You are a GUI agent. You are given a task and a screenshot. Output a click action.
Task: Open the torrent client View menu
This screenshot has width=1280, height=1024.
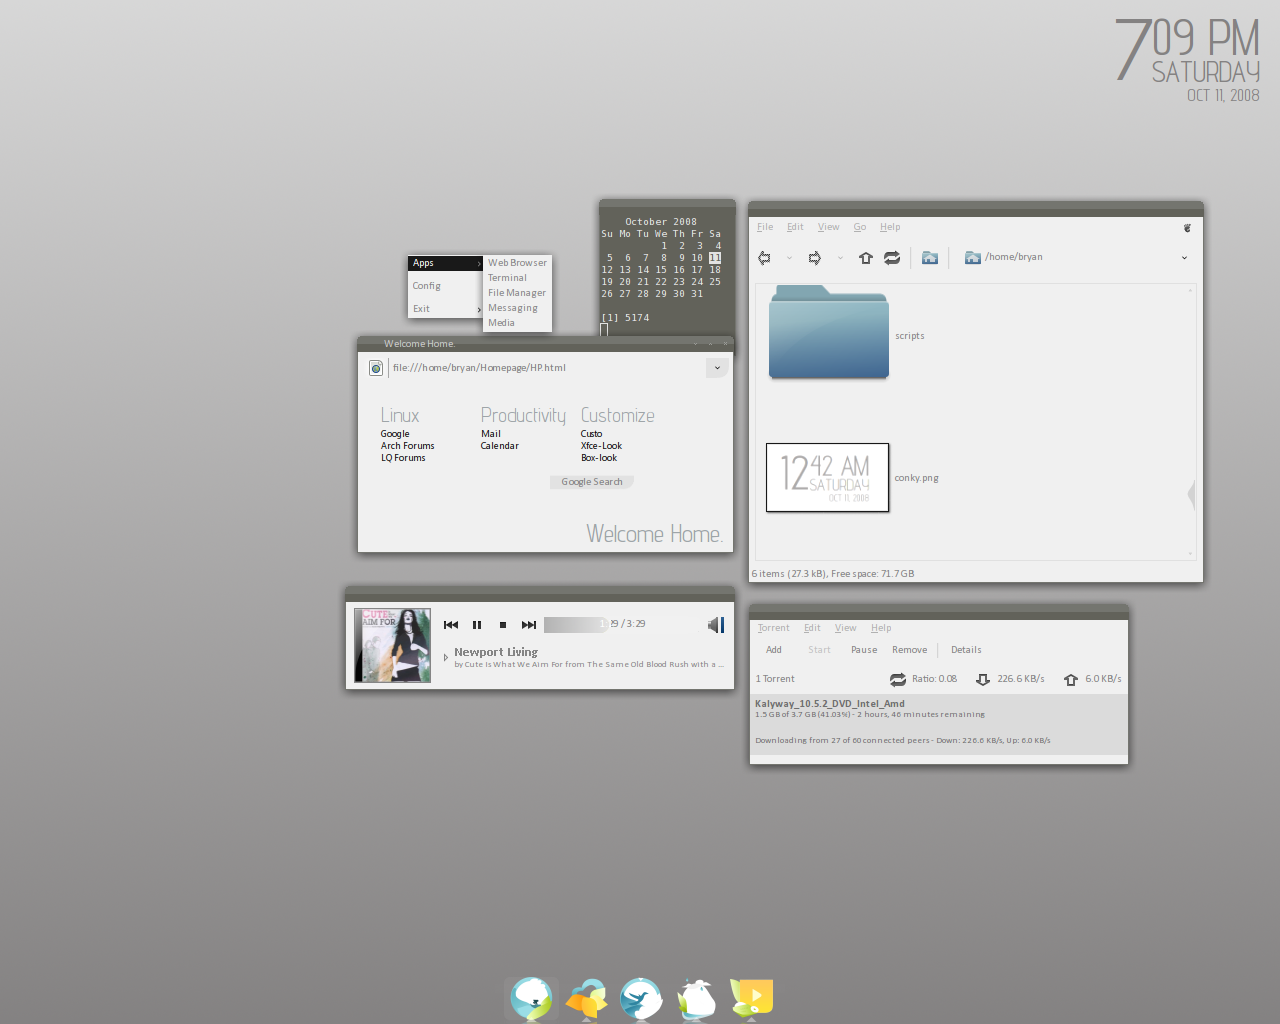click(846, 628)
